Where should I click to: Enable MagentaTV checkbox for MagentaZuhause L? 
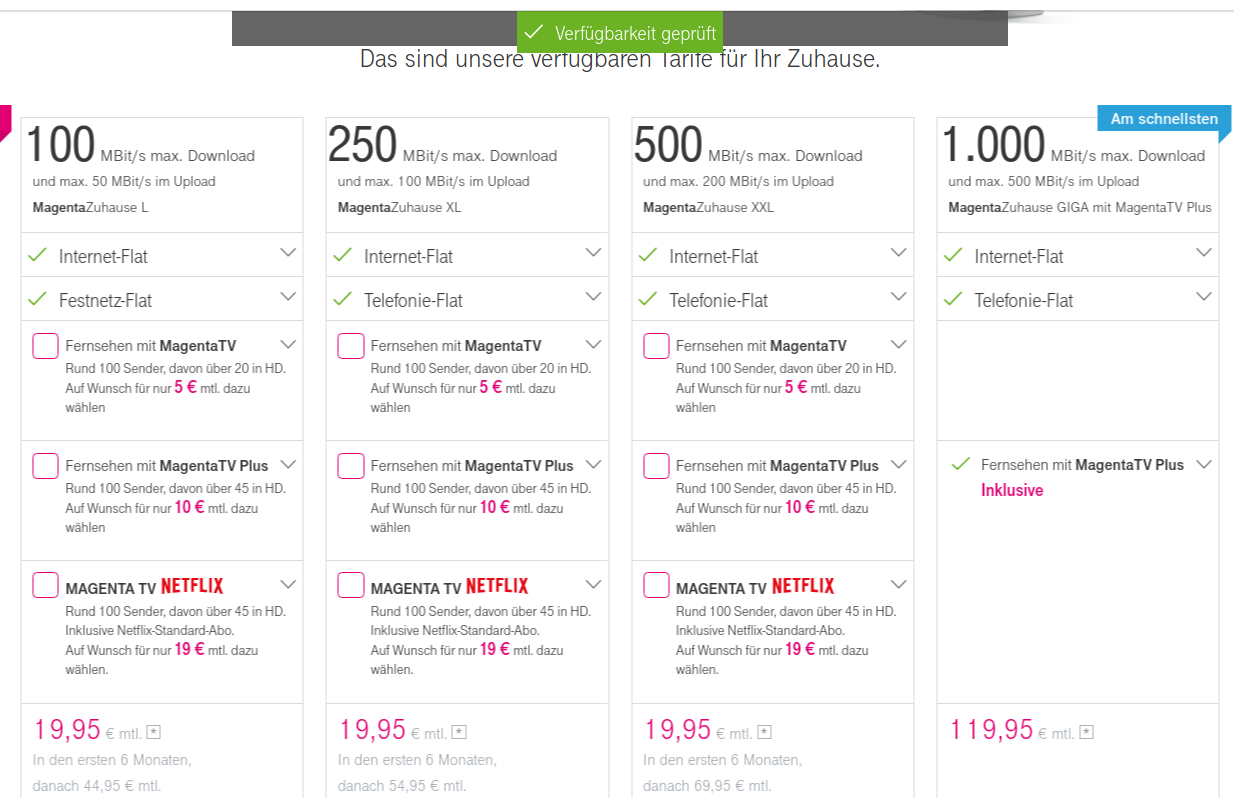click(45, 346)
